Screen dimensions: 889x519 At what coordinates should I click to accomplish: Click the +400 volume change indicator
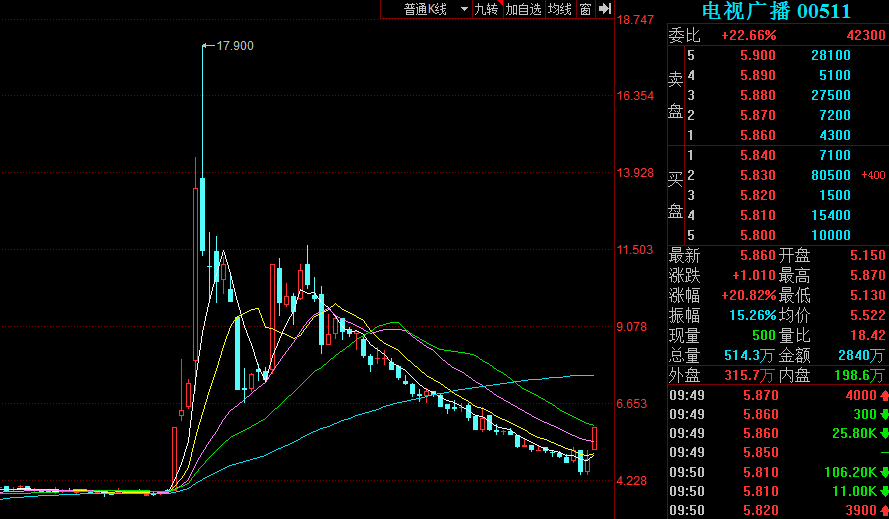(x=873, y=175)
